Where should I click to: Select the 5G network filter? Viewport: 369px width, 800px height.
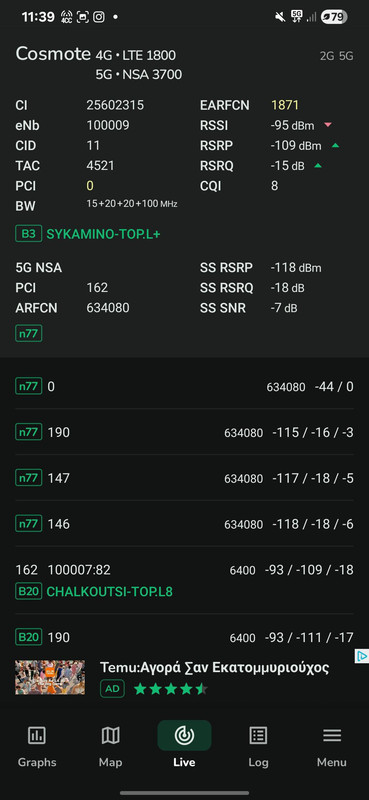point(346,56)
